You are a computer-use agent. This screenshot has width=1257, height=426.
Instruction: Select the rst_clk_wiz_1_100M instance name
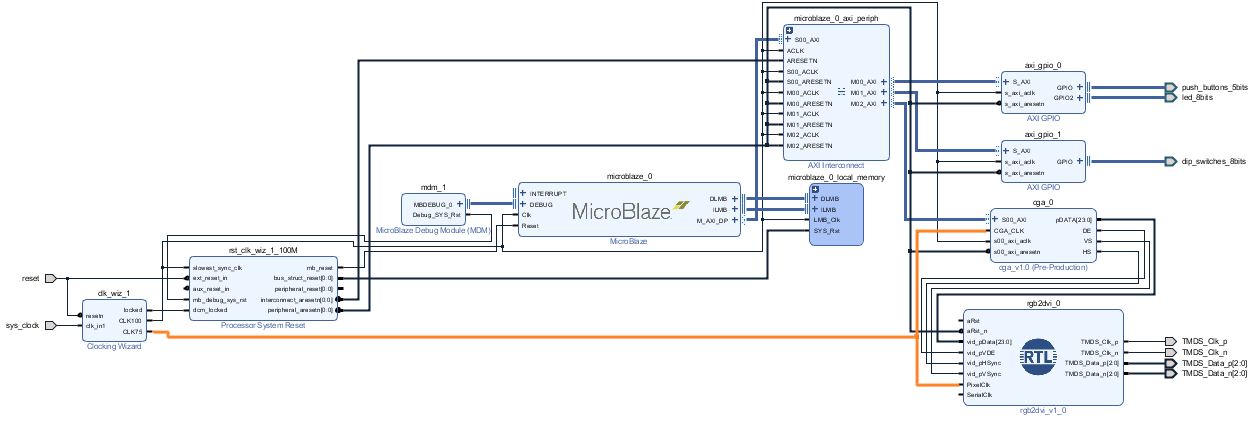pos(264,251)
